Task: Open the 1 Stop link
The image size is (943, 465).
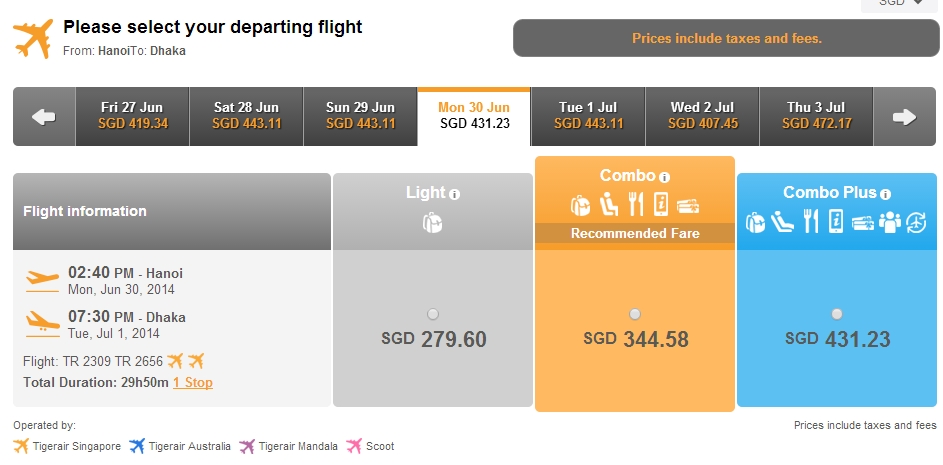Action: point(192,383)
